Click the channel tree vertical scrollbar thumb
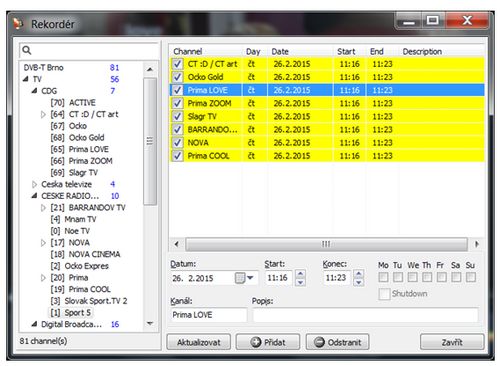500x366 pixels. (150, 141)
